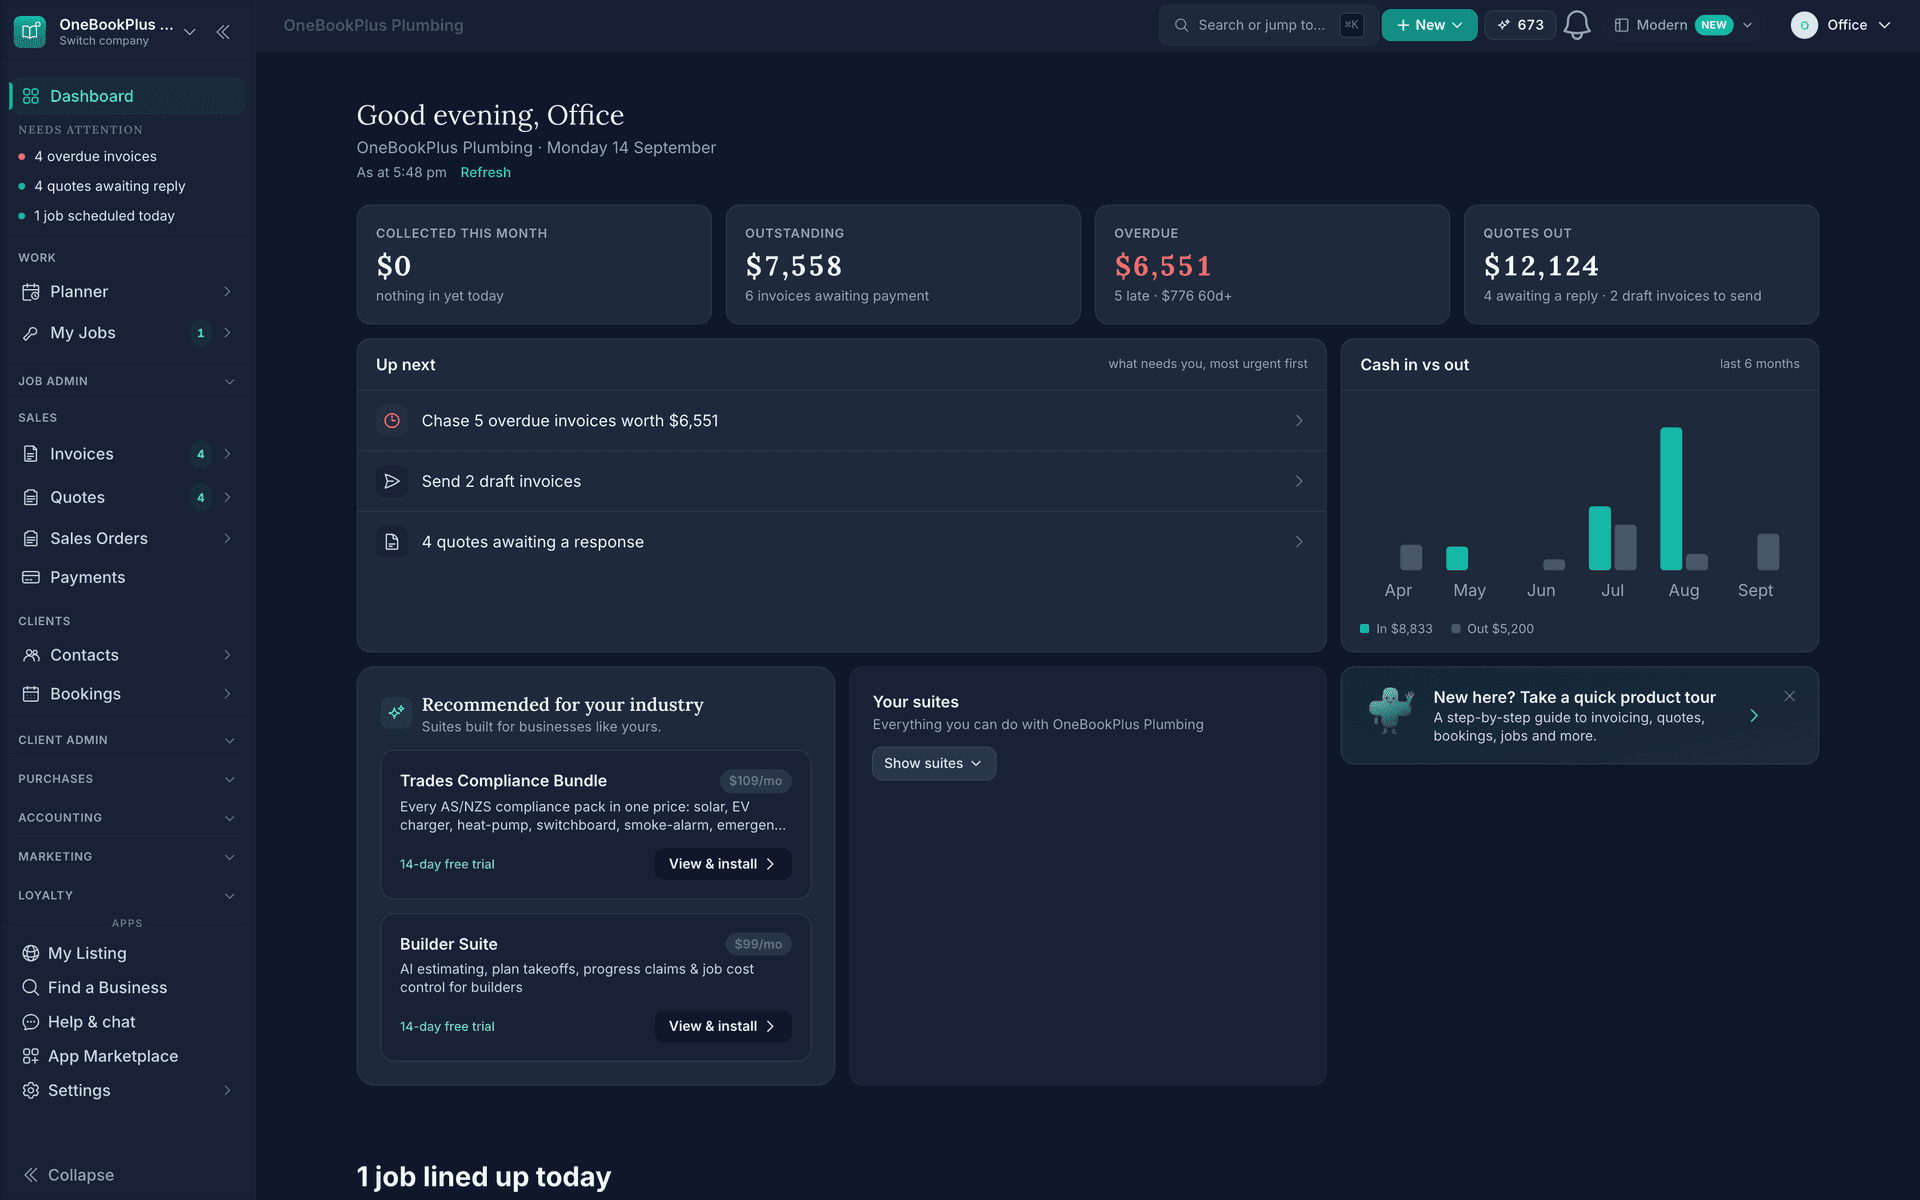Click the Jul cash-in bar
This screenshot has height=1200, width=1920.
1600,538
